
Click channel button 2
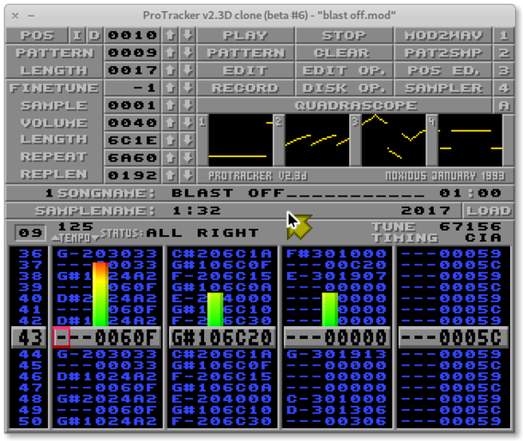[x=503, y=53]
